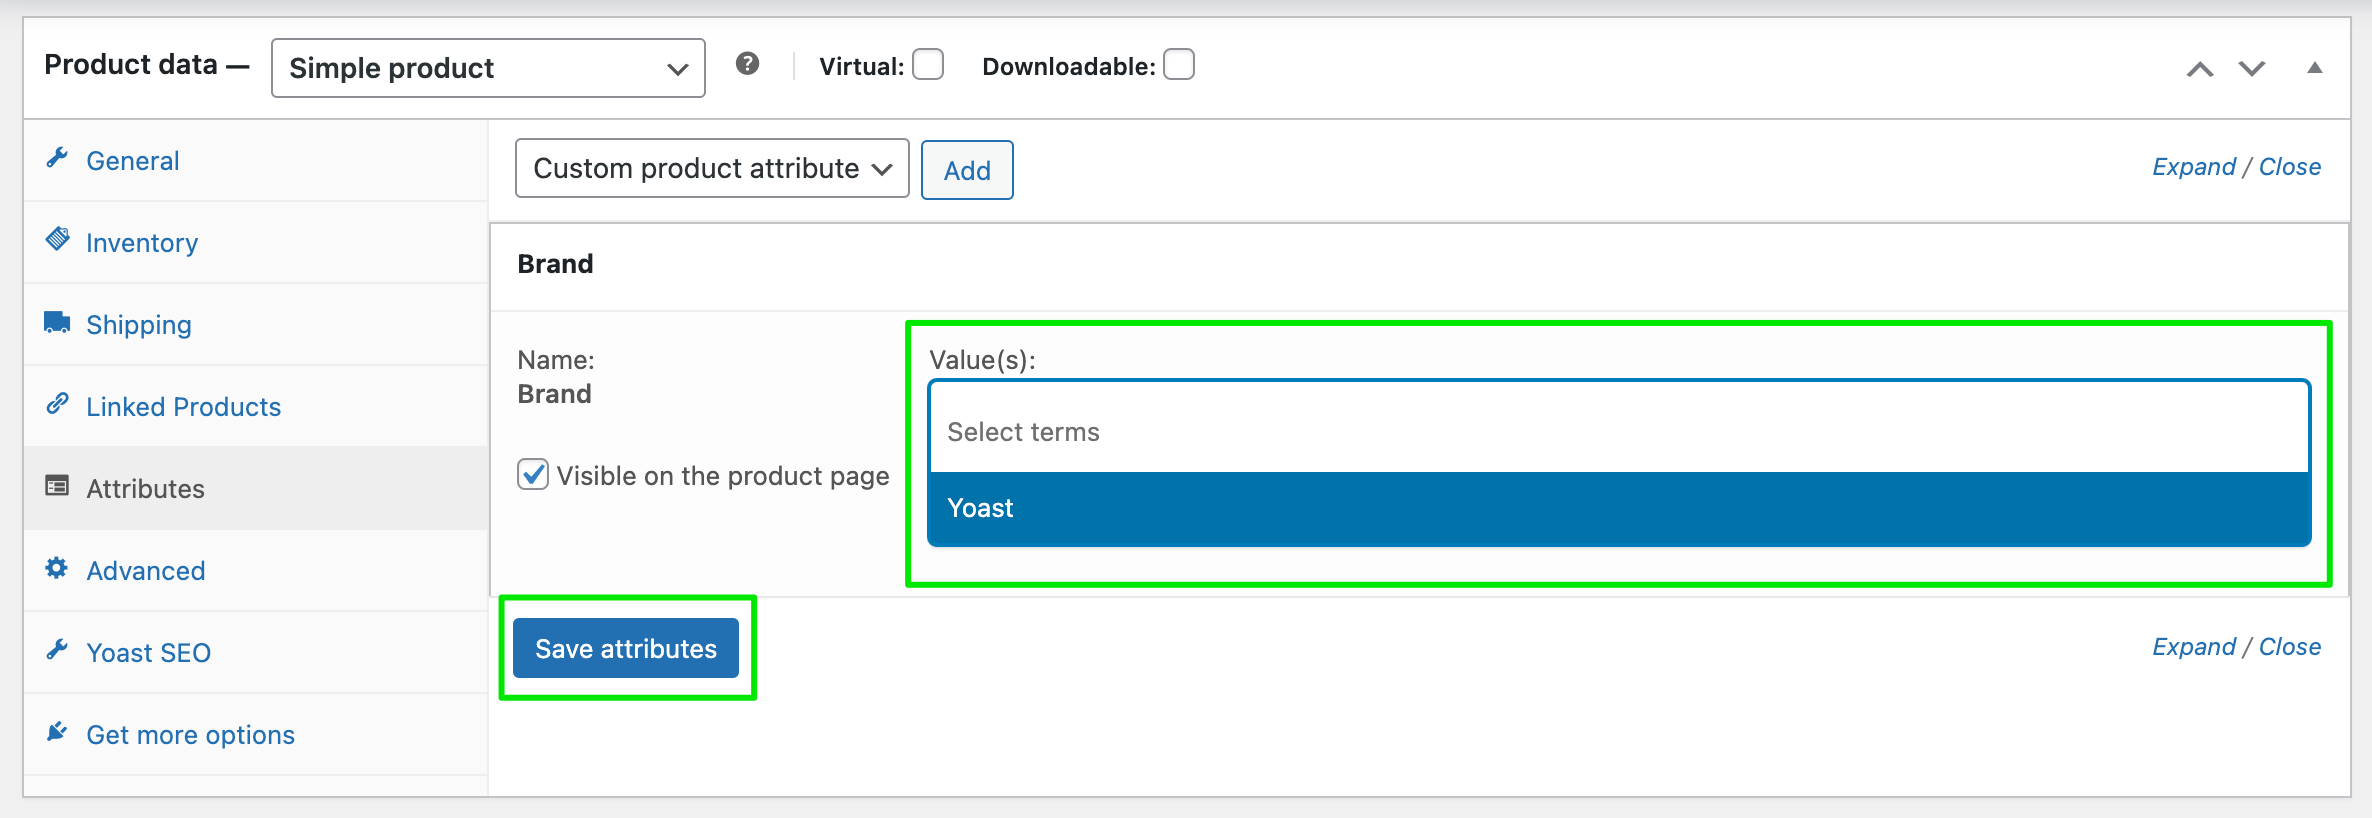Open the Inventory tab
2372x818 pixels.
point(142,243)
